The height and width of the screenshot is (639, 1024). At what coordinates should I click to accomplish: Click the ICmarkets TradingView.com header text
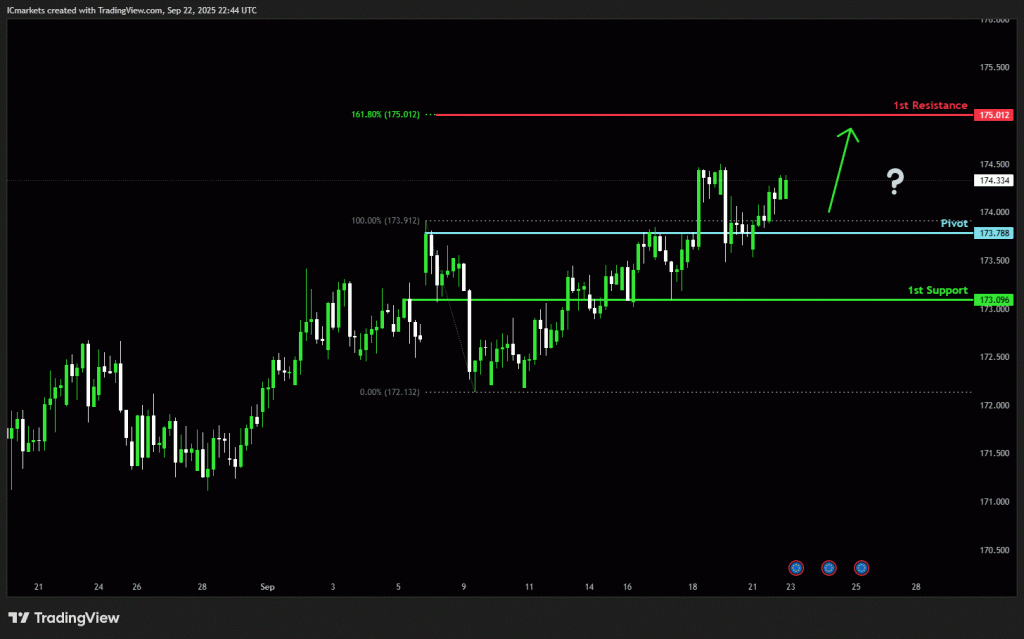pos(131,9)
